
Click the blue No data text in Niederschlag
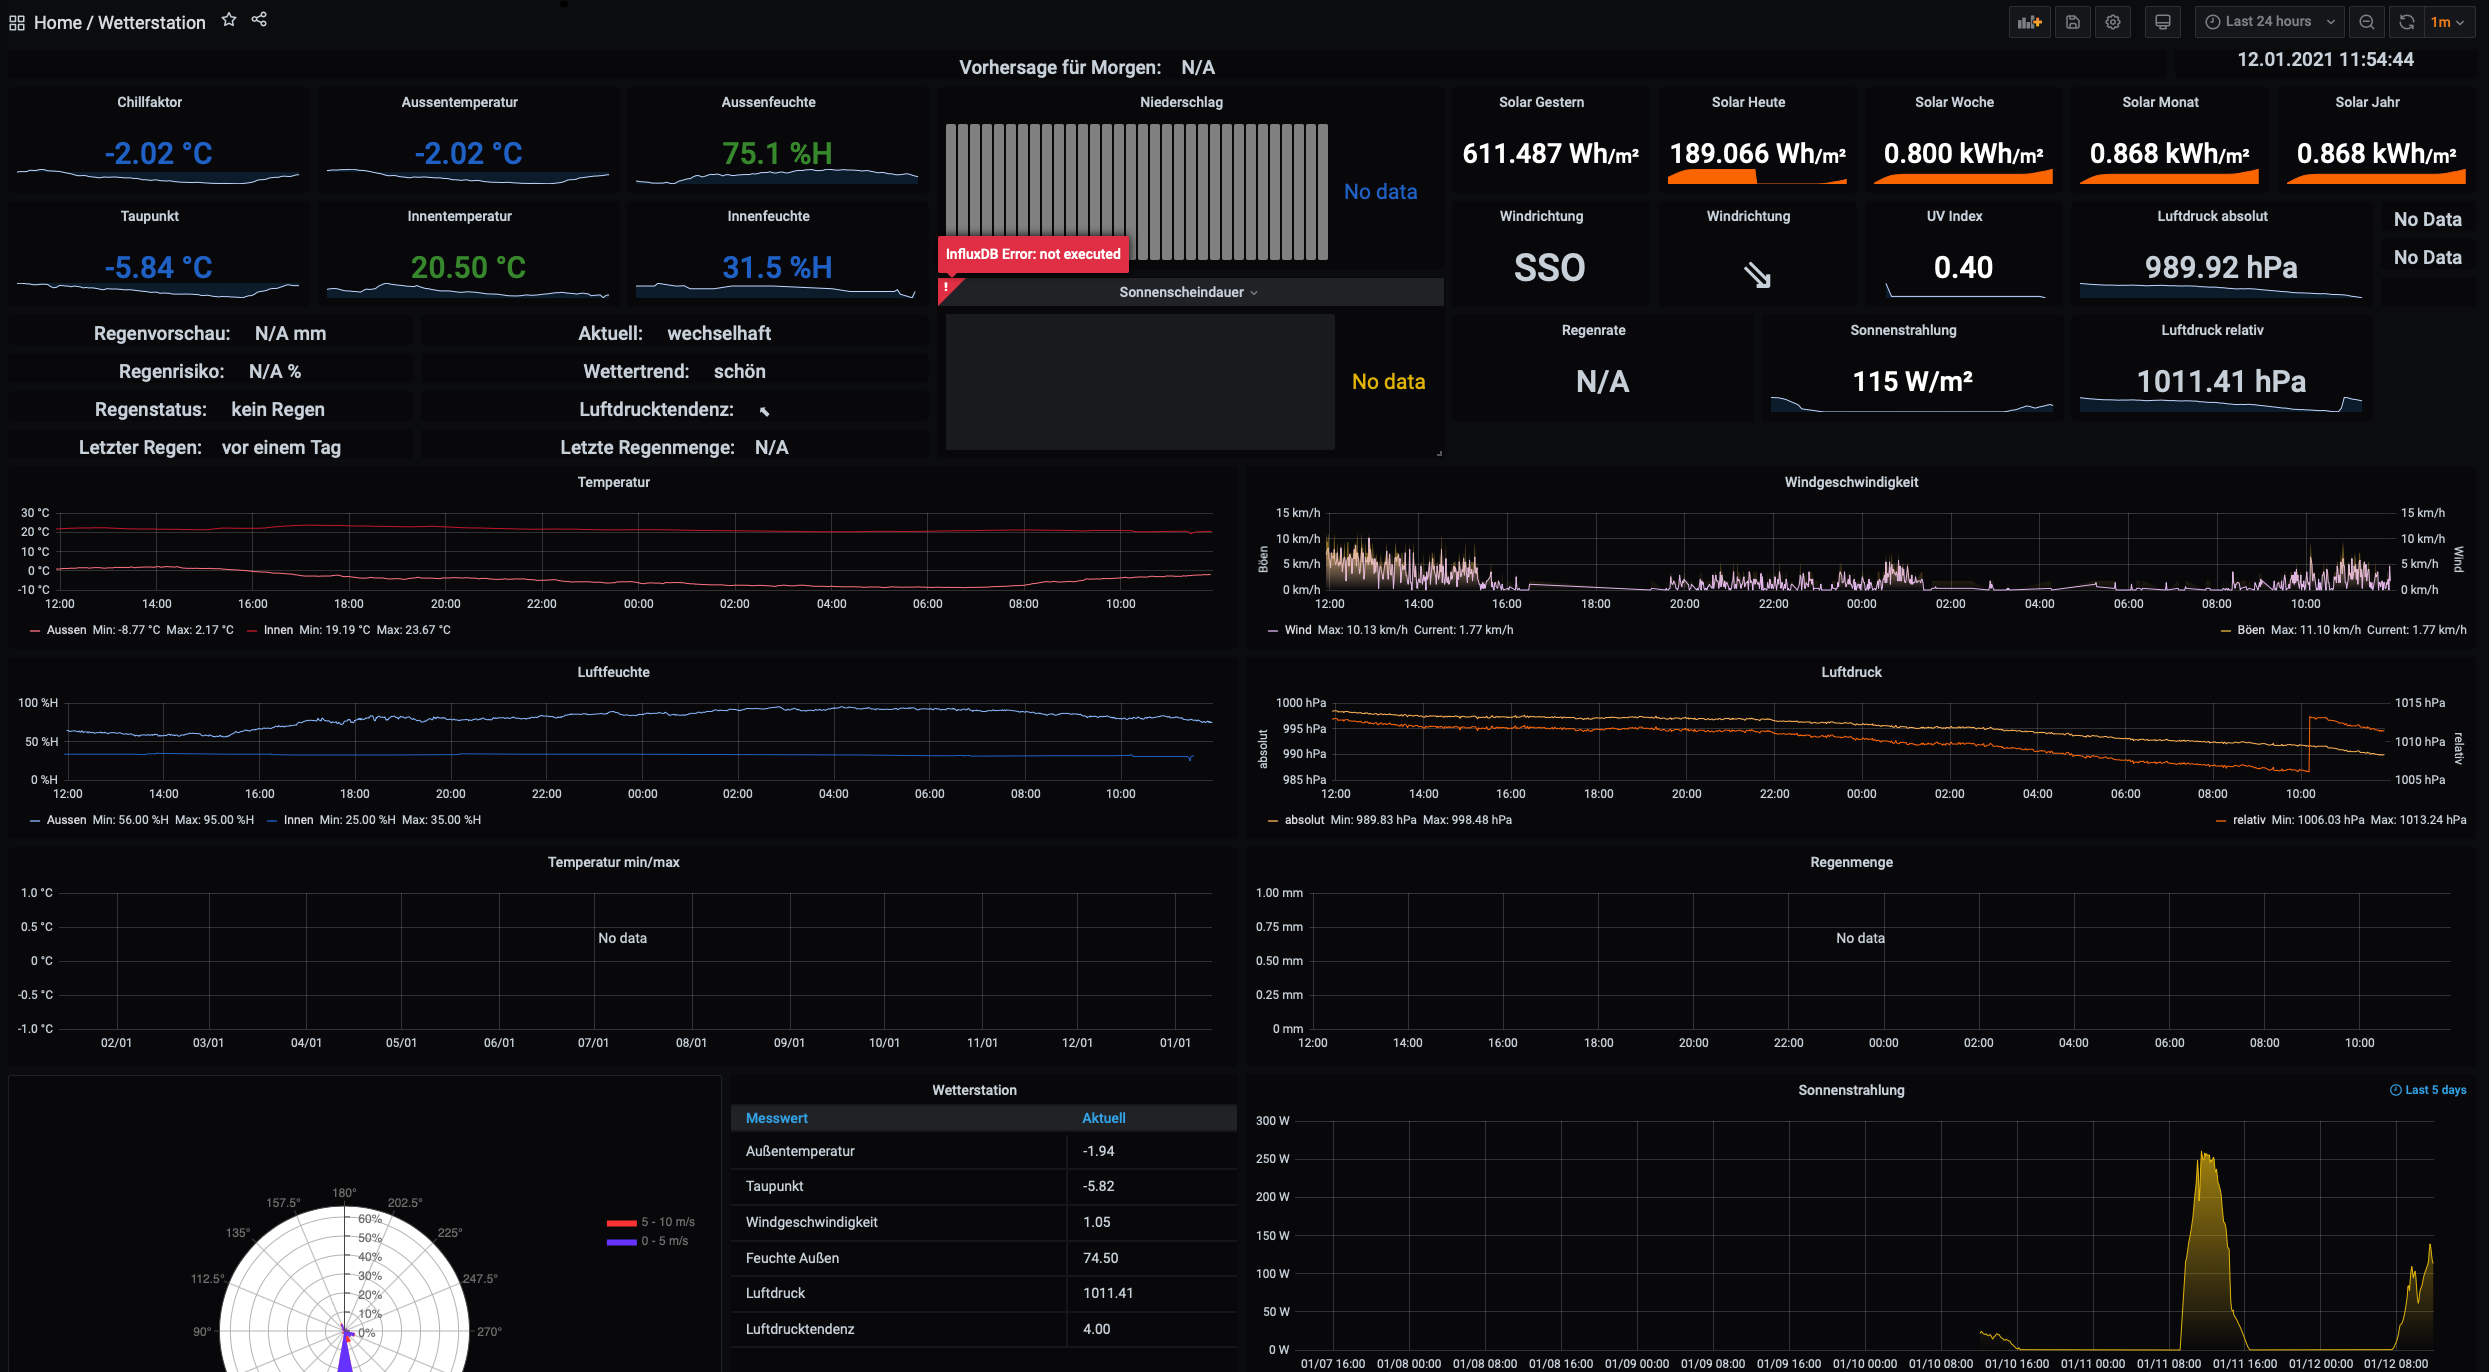tap(1380, 192)
